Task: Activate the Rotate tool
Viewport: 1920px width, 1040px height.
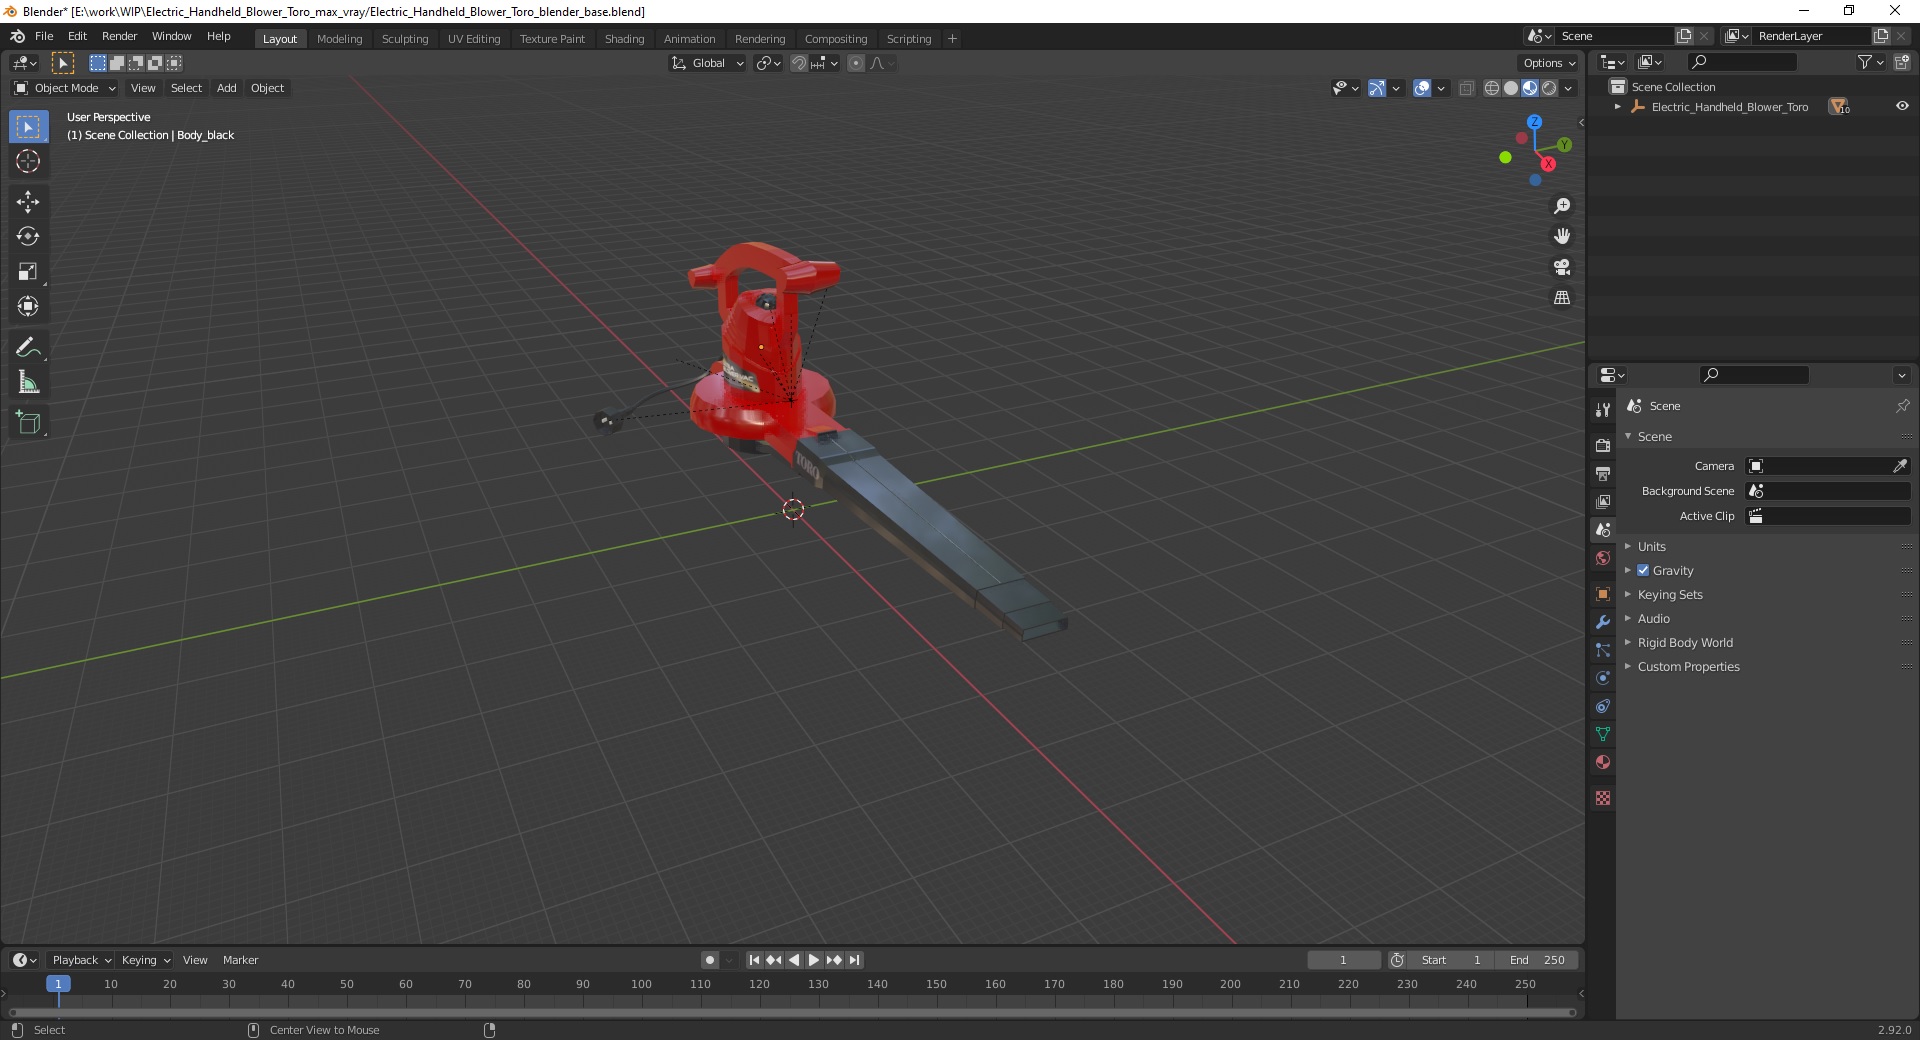Action: click(28, 237)
